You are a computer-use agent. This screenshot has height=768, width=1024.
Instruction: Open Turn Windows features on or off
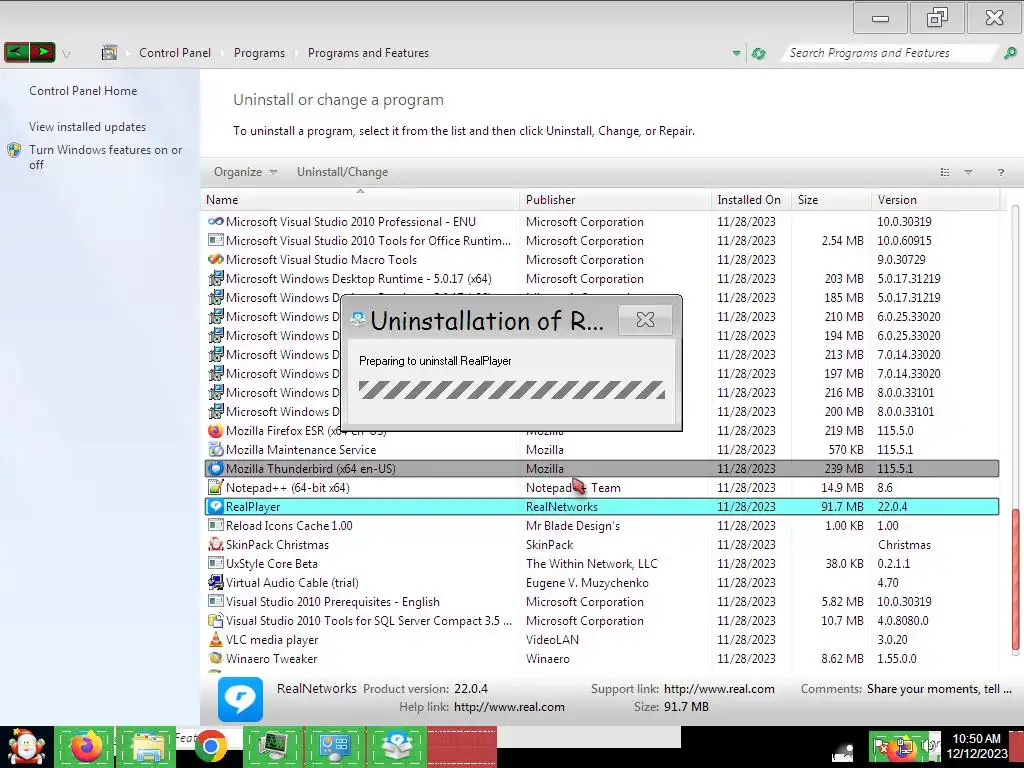[105, 157]
